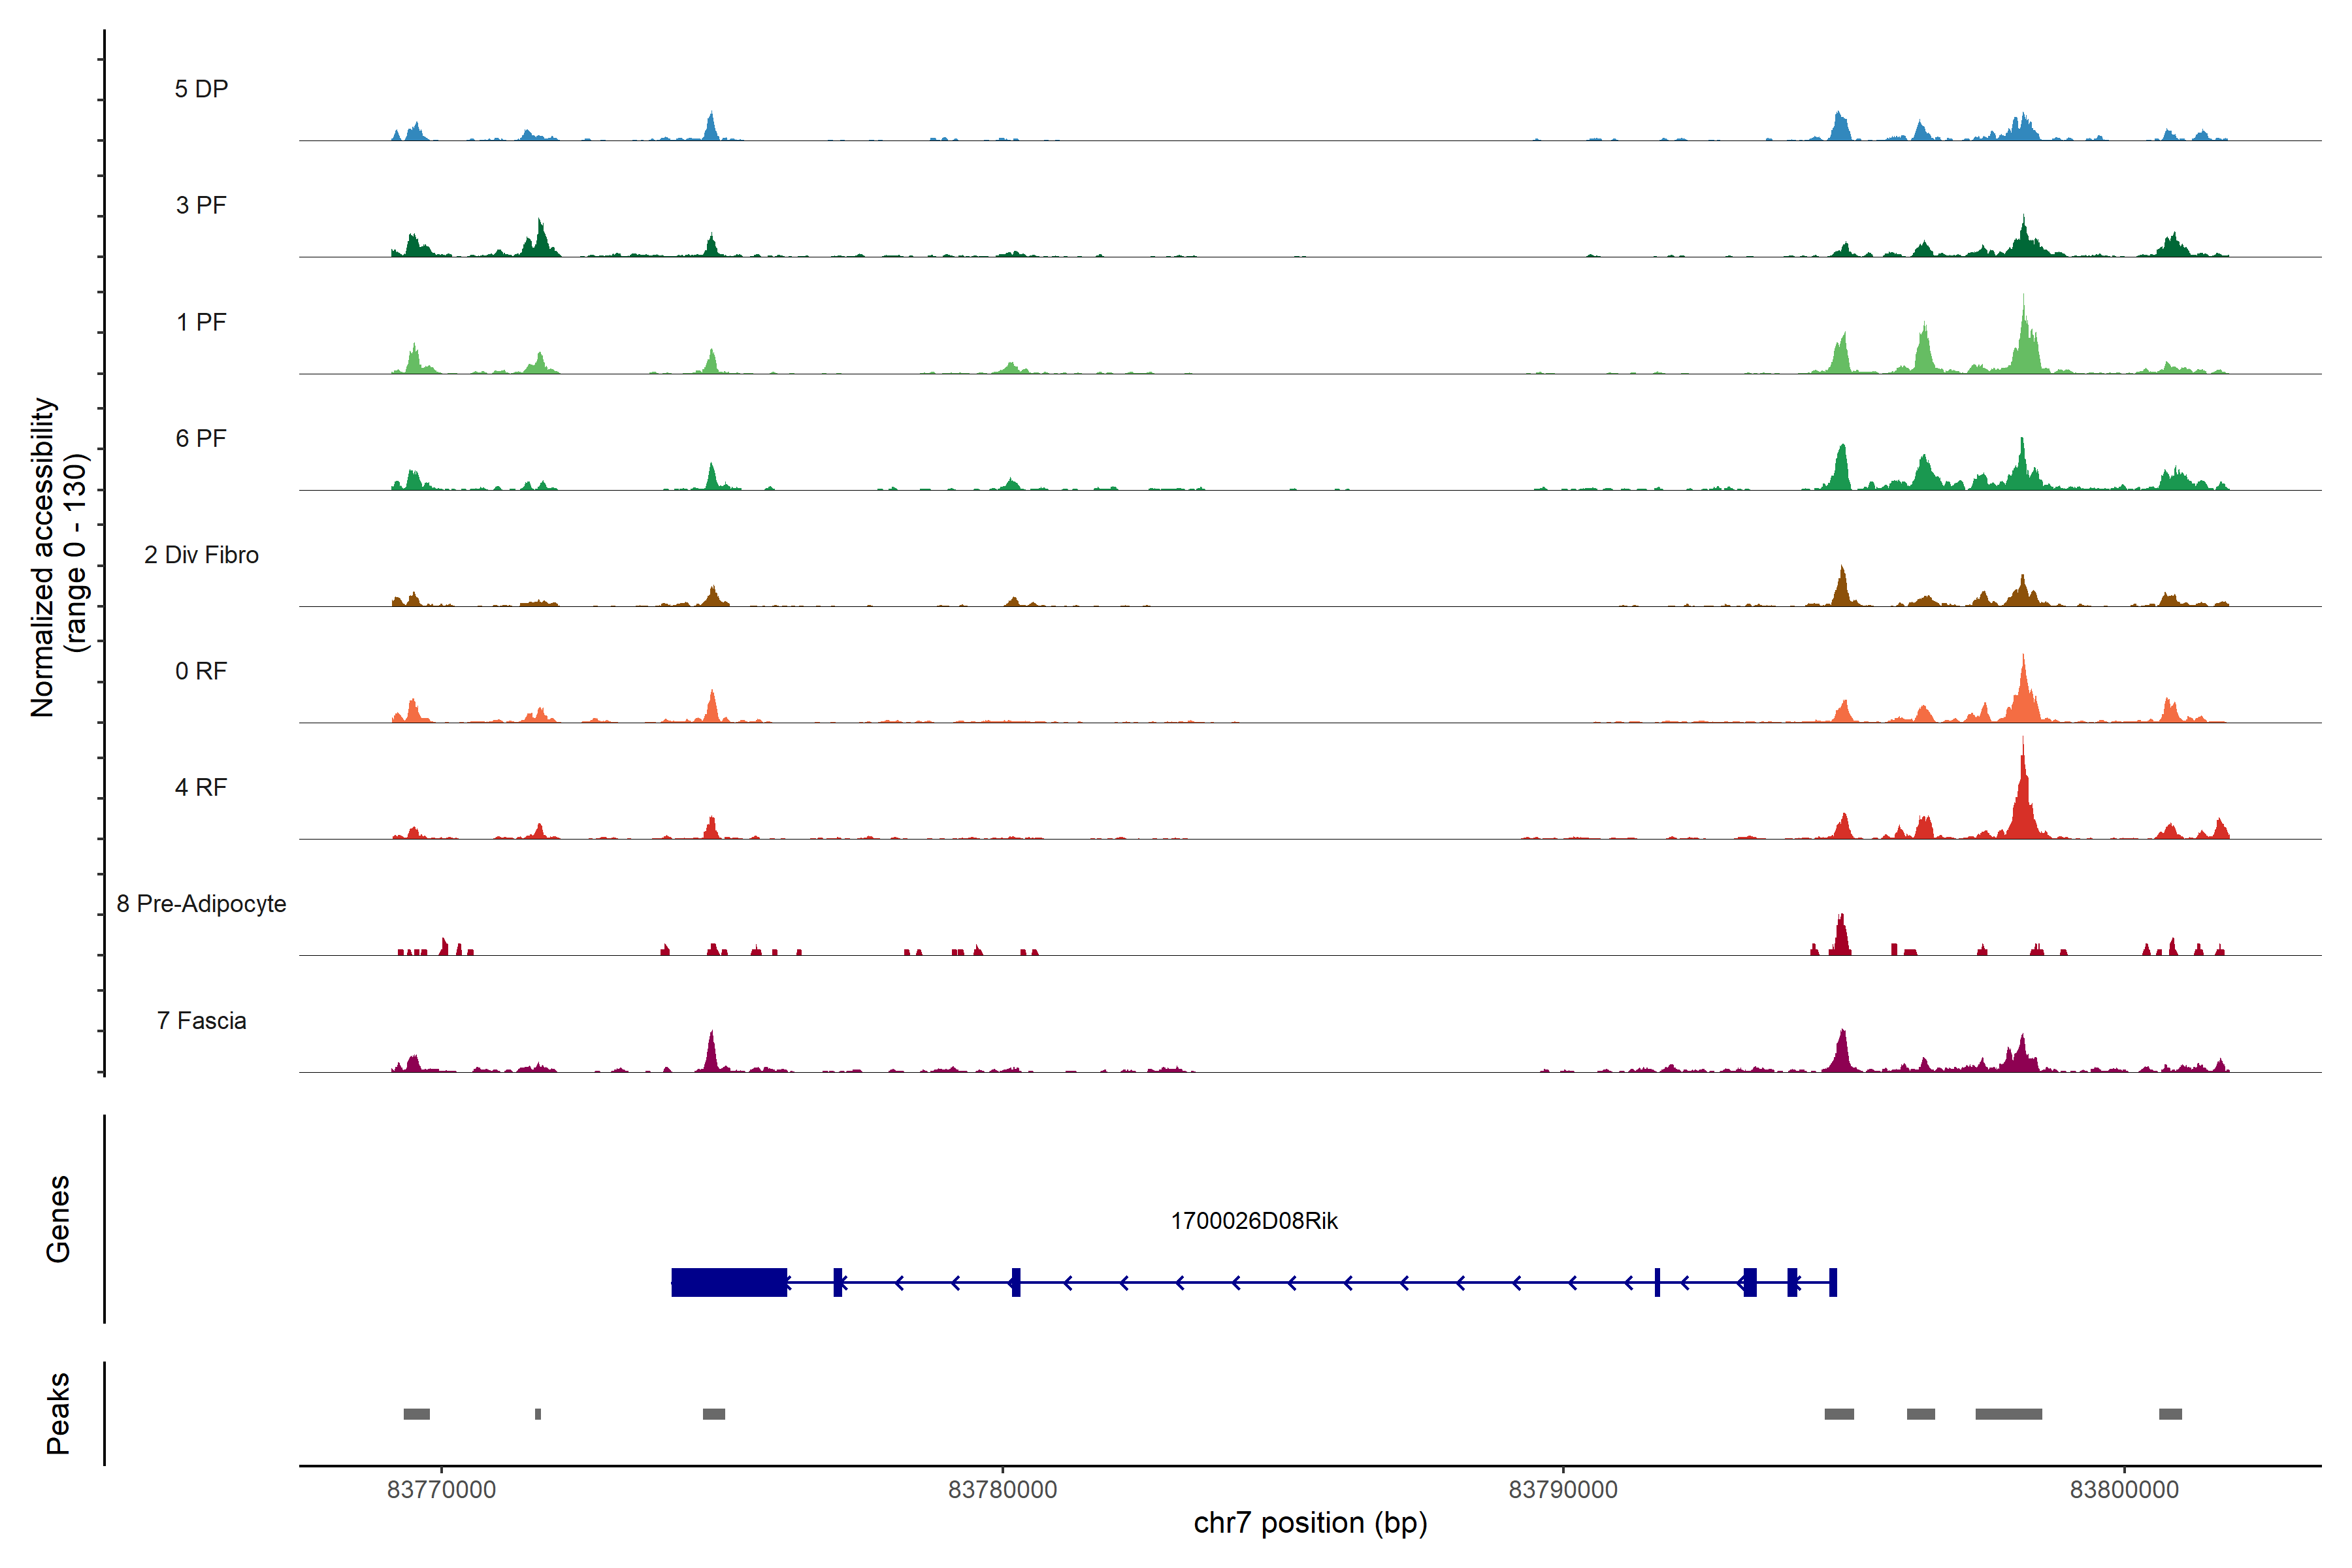Click the 5 DP track label
Viewport: 2352px width, 1568px height.
(x=201, y=89)
